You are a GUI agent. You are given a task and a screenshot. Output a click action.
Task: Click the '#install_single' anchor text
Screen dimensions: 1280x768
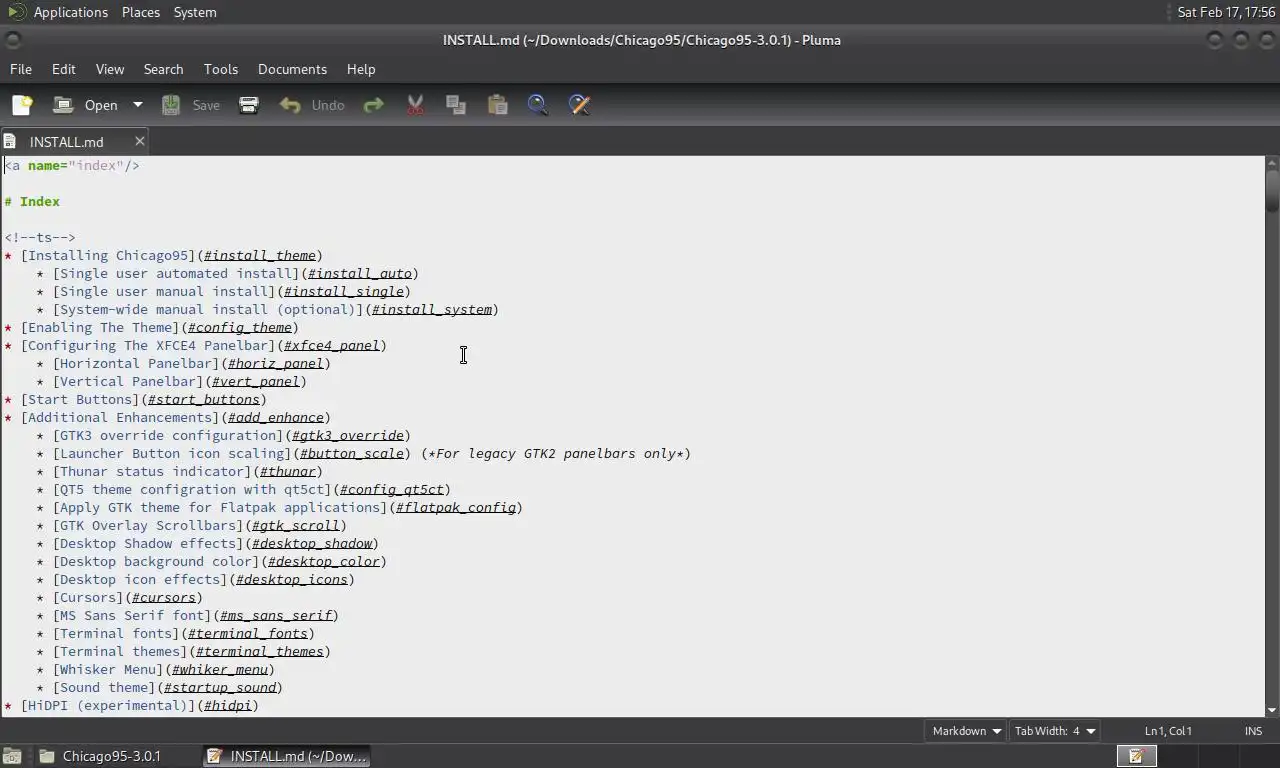tap(344, 292)
